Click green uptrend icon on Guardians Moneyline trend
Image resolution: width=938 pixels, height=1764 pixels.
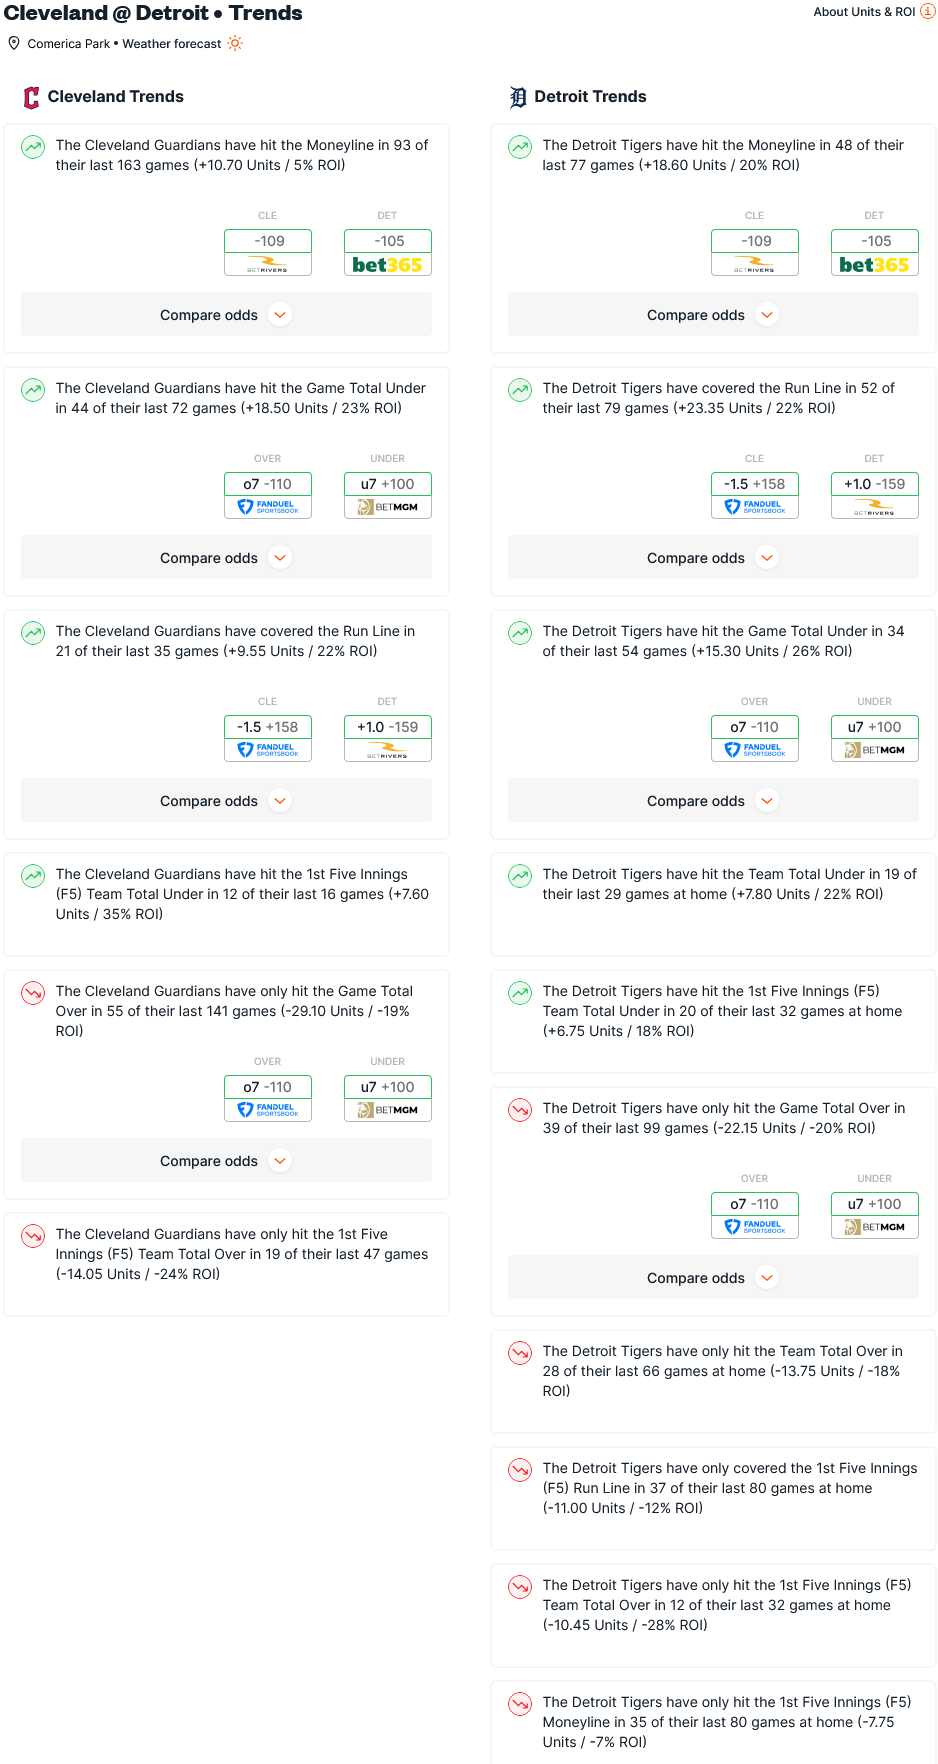[33, 147]
